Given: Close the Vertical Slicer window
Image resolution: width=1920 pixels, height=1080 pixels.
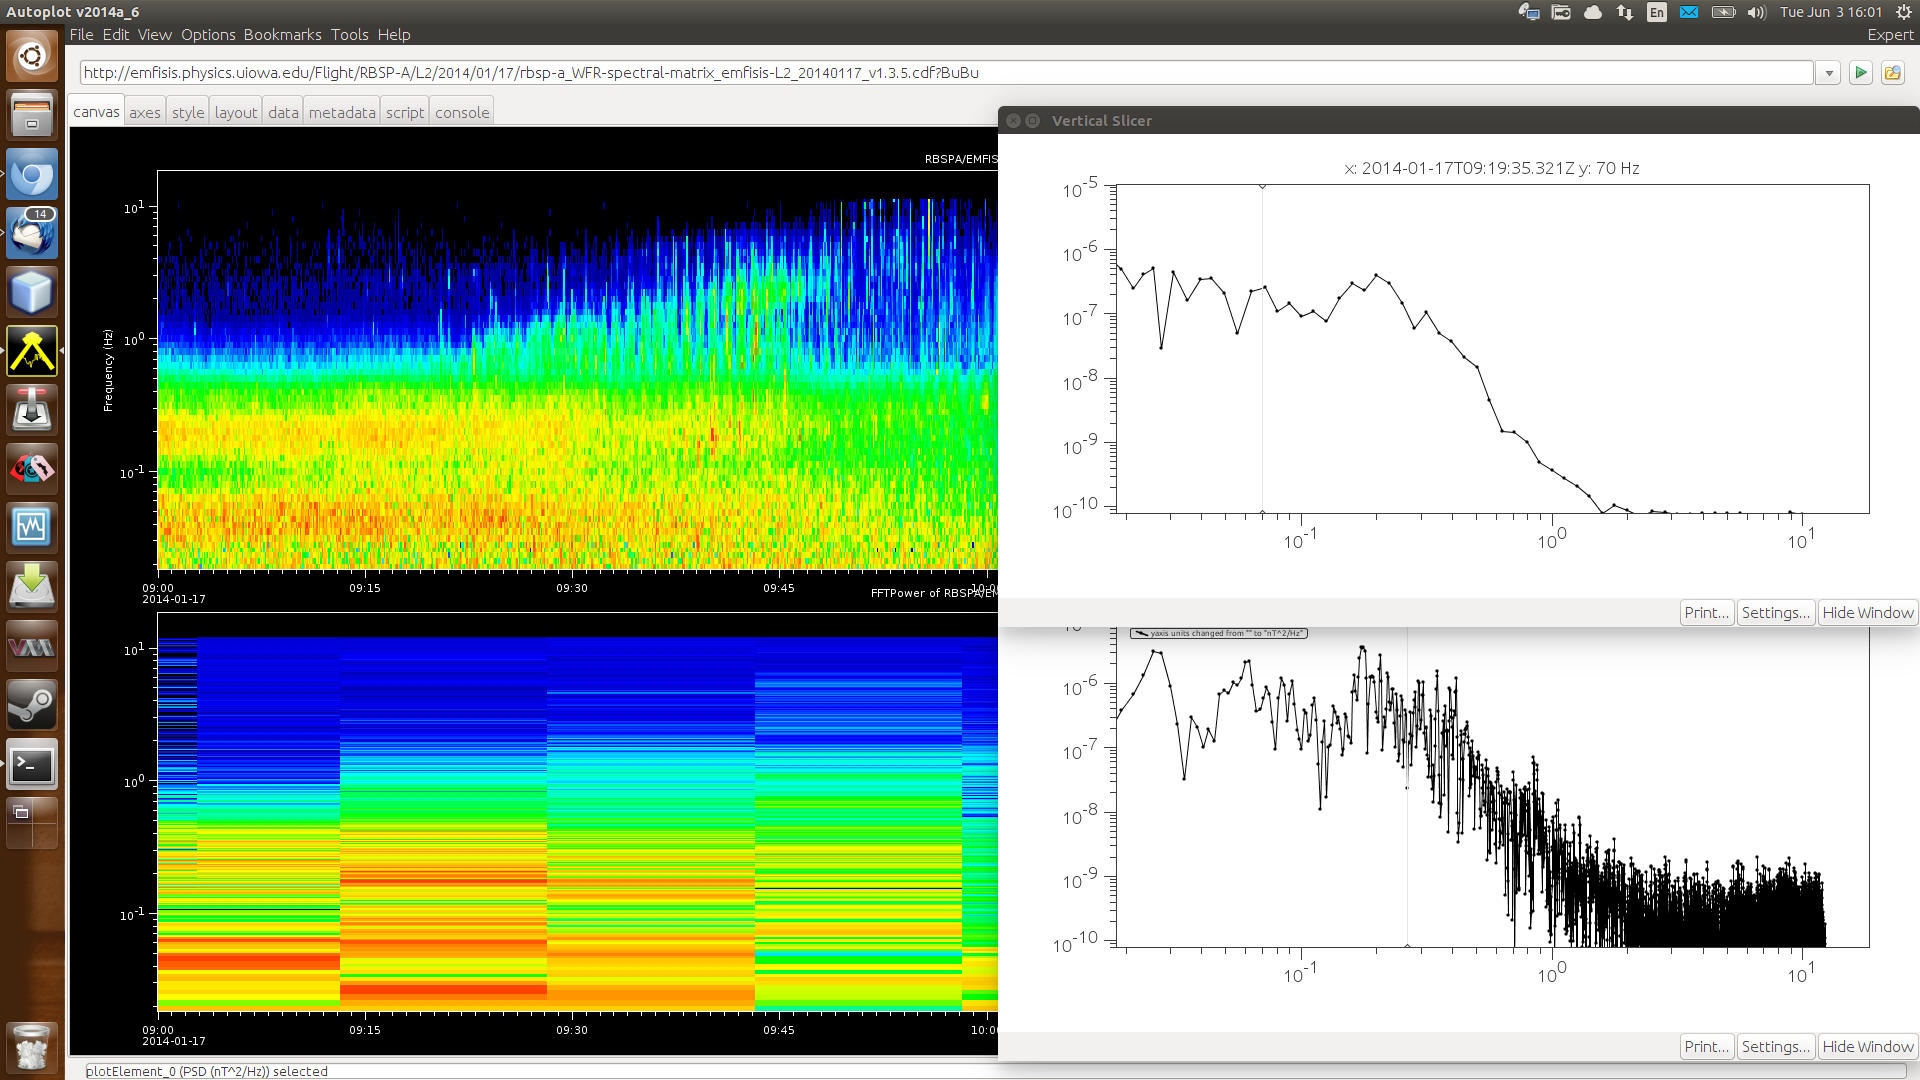Looking at the screenshot, I should pos(1013,120).
